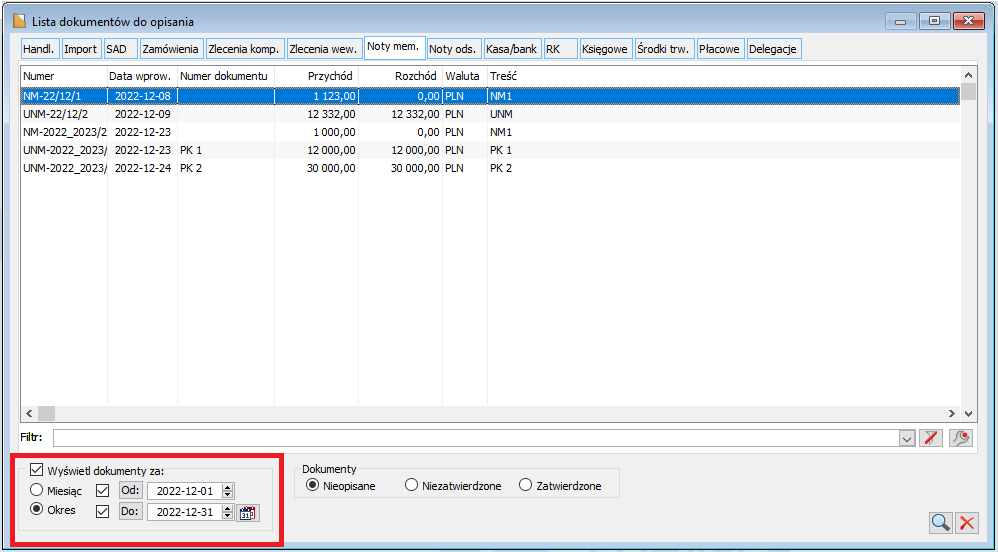The width and height of the screenshot is (998, 552).
Task: Select the Okres radio button
Action: coord(37,509)
